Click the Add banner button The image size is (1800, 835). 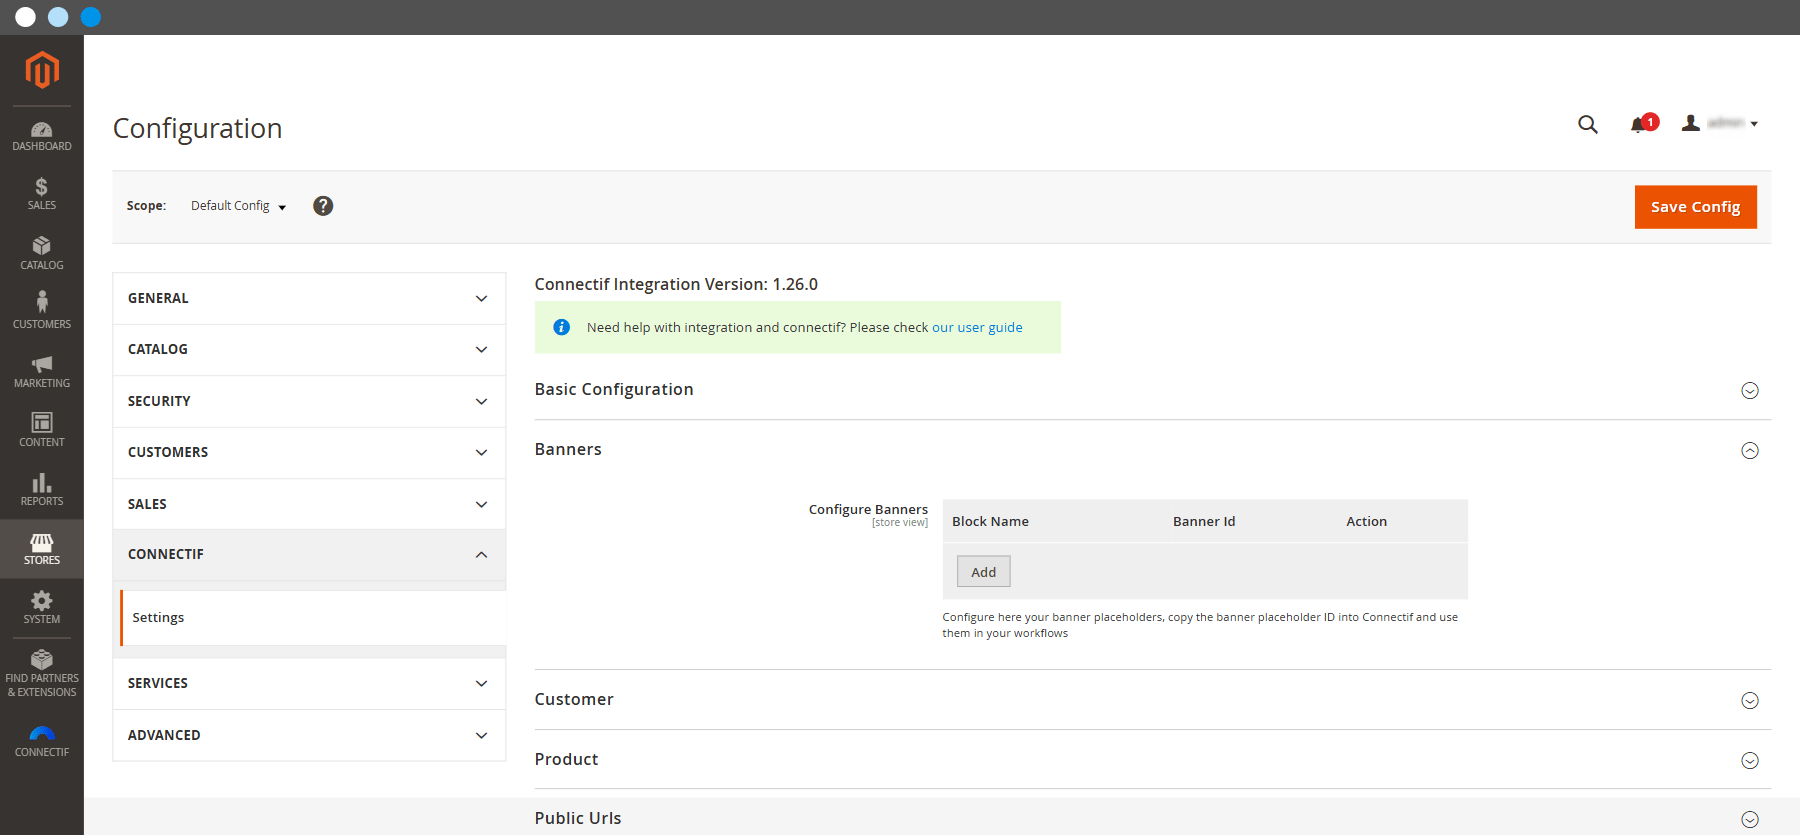pyautogui.click(x=984, y=572)
